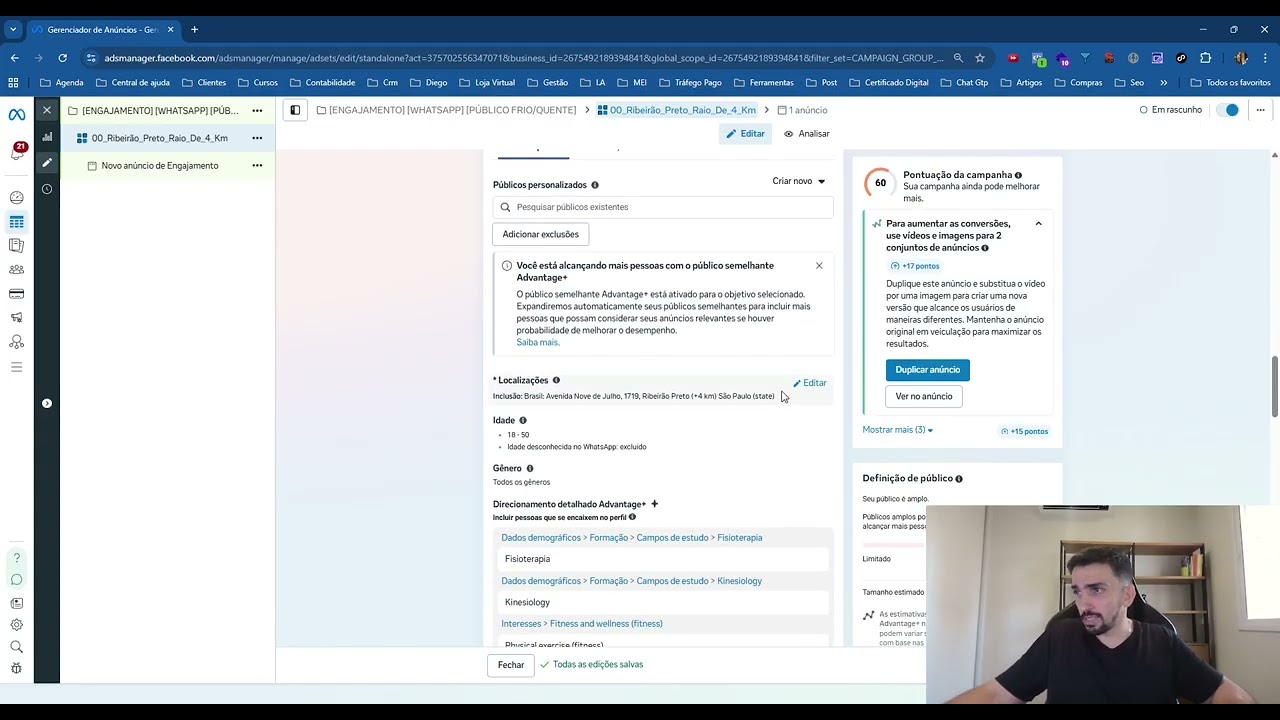1280x720 pixels.
Task: Open the Saiba mais link
Action: pos(538,342)
